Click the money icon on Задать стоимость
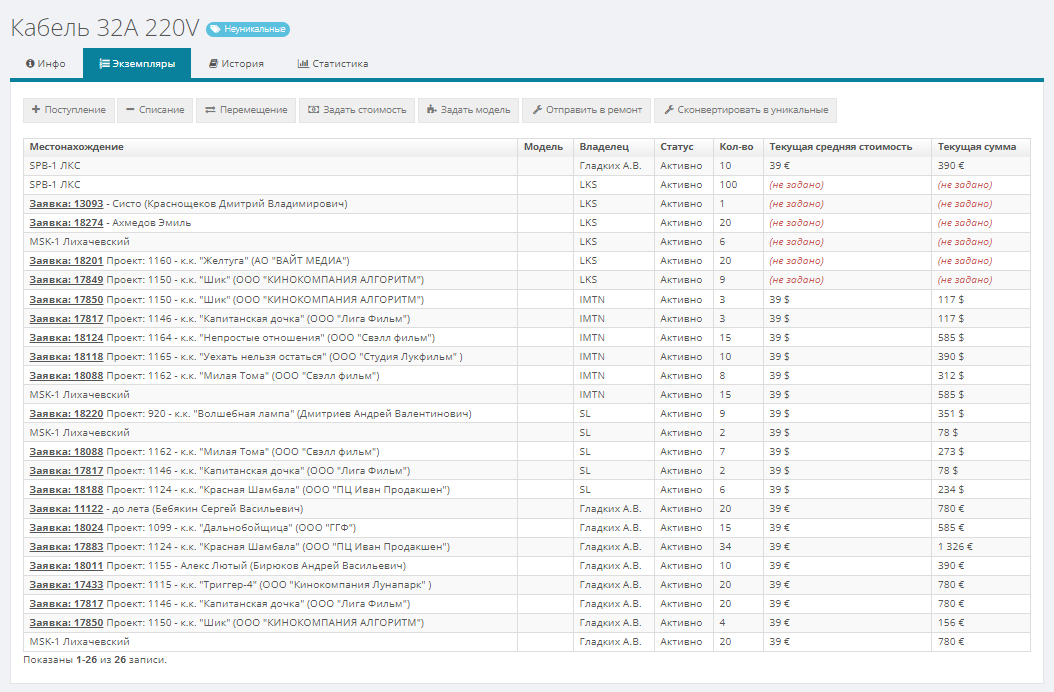This screenshot has width=1054, height=692. [x=313, y=110]
